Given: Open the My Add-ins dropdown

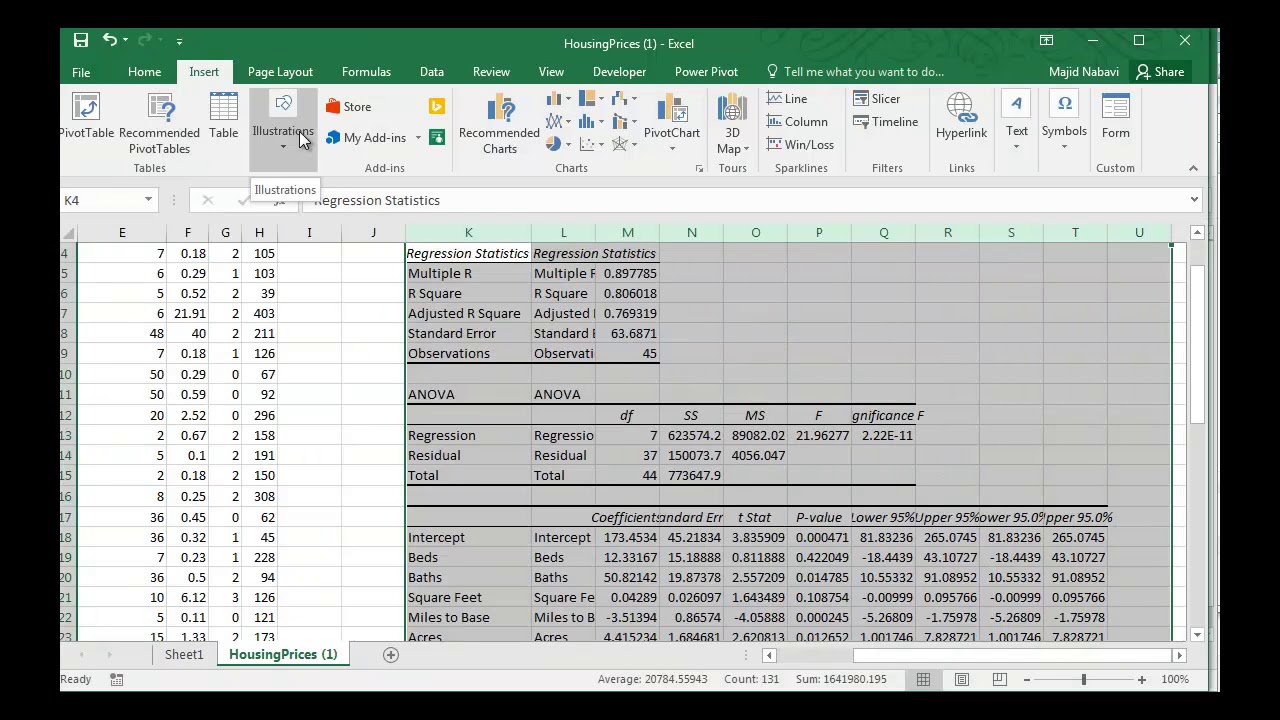Looking at the screenshot, I should [x=418, y=138].
